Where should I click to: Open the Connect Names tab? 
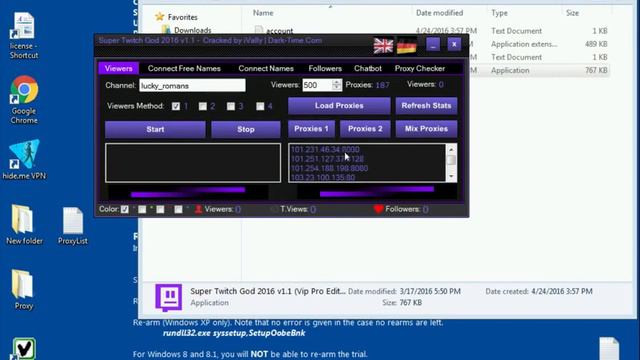click(x=266, y=68)
